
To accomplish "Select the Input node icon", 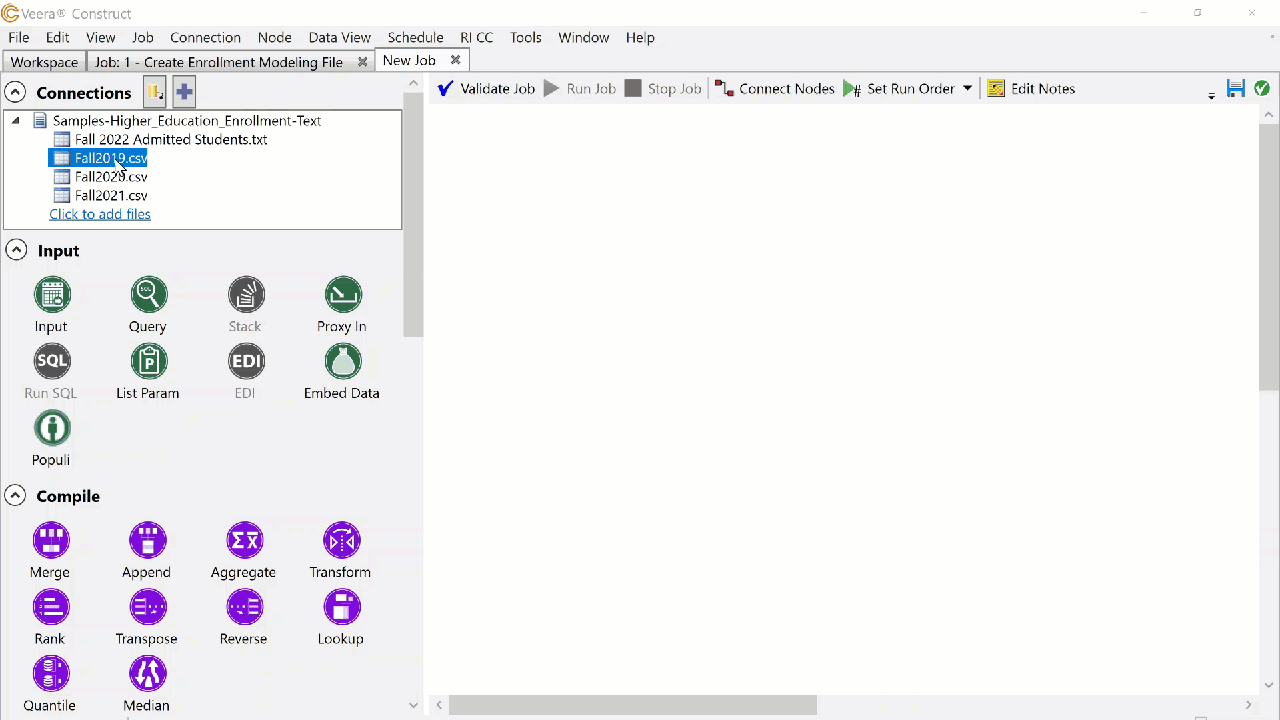I will [52, 294].
